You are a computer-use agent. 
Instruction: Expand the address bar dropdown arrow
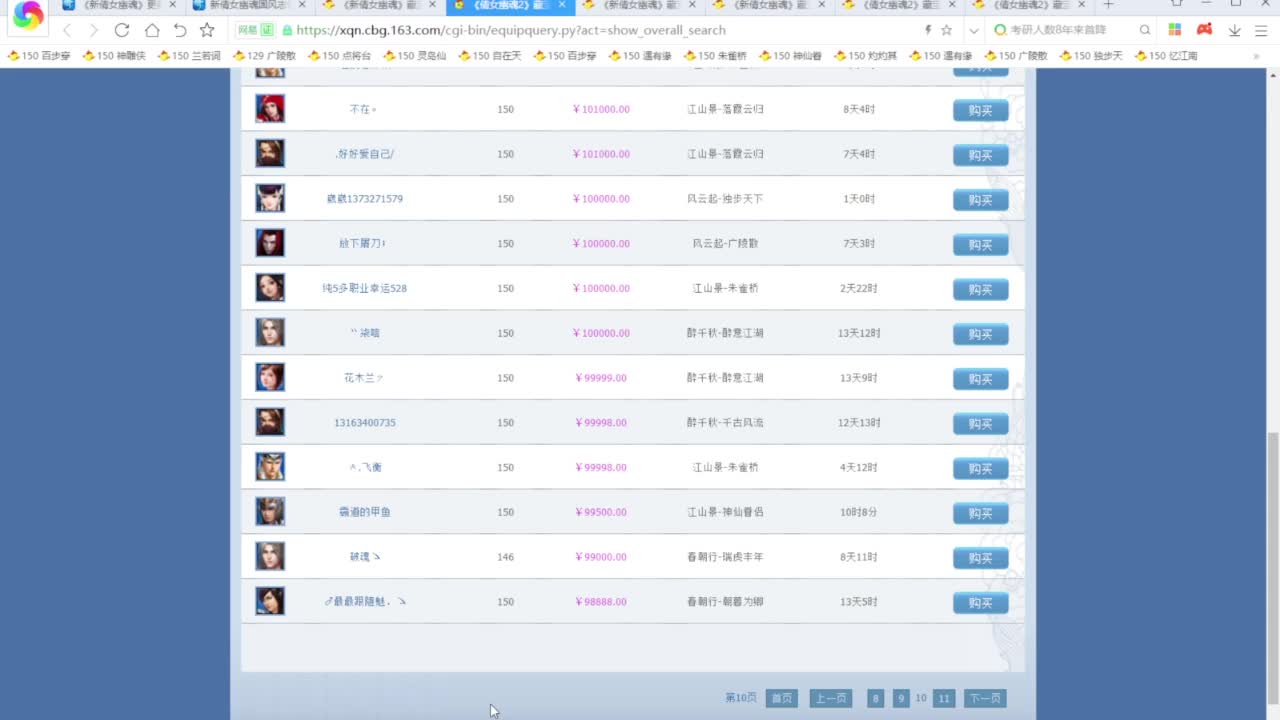[973, 30]
